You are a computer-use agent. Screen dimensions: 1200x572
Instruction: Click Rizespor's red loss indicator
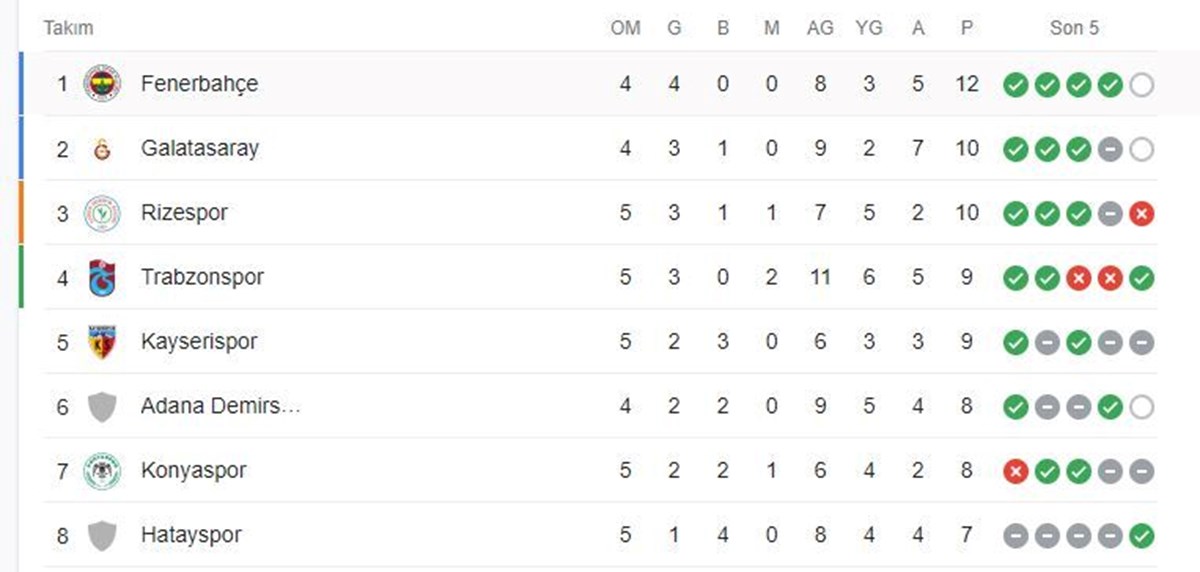click(x=1141, y=213)
